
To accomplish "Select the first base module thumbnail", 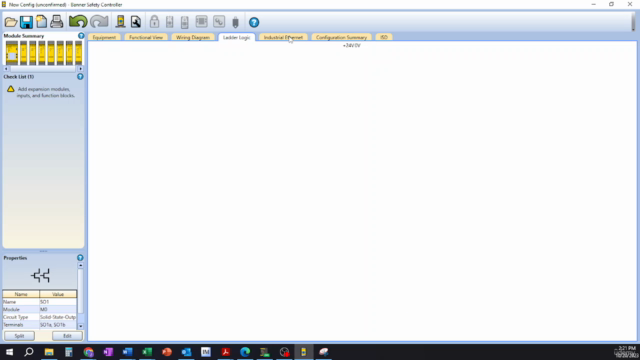I will tap(12, 53).
